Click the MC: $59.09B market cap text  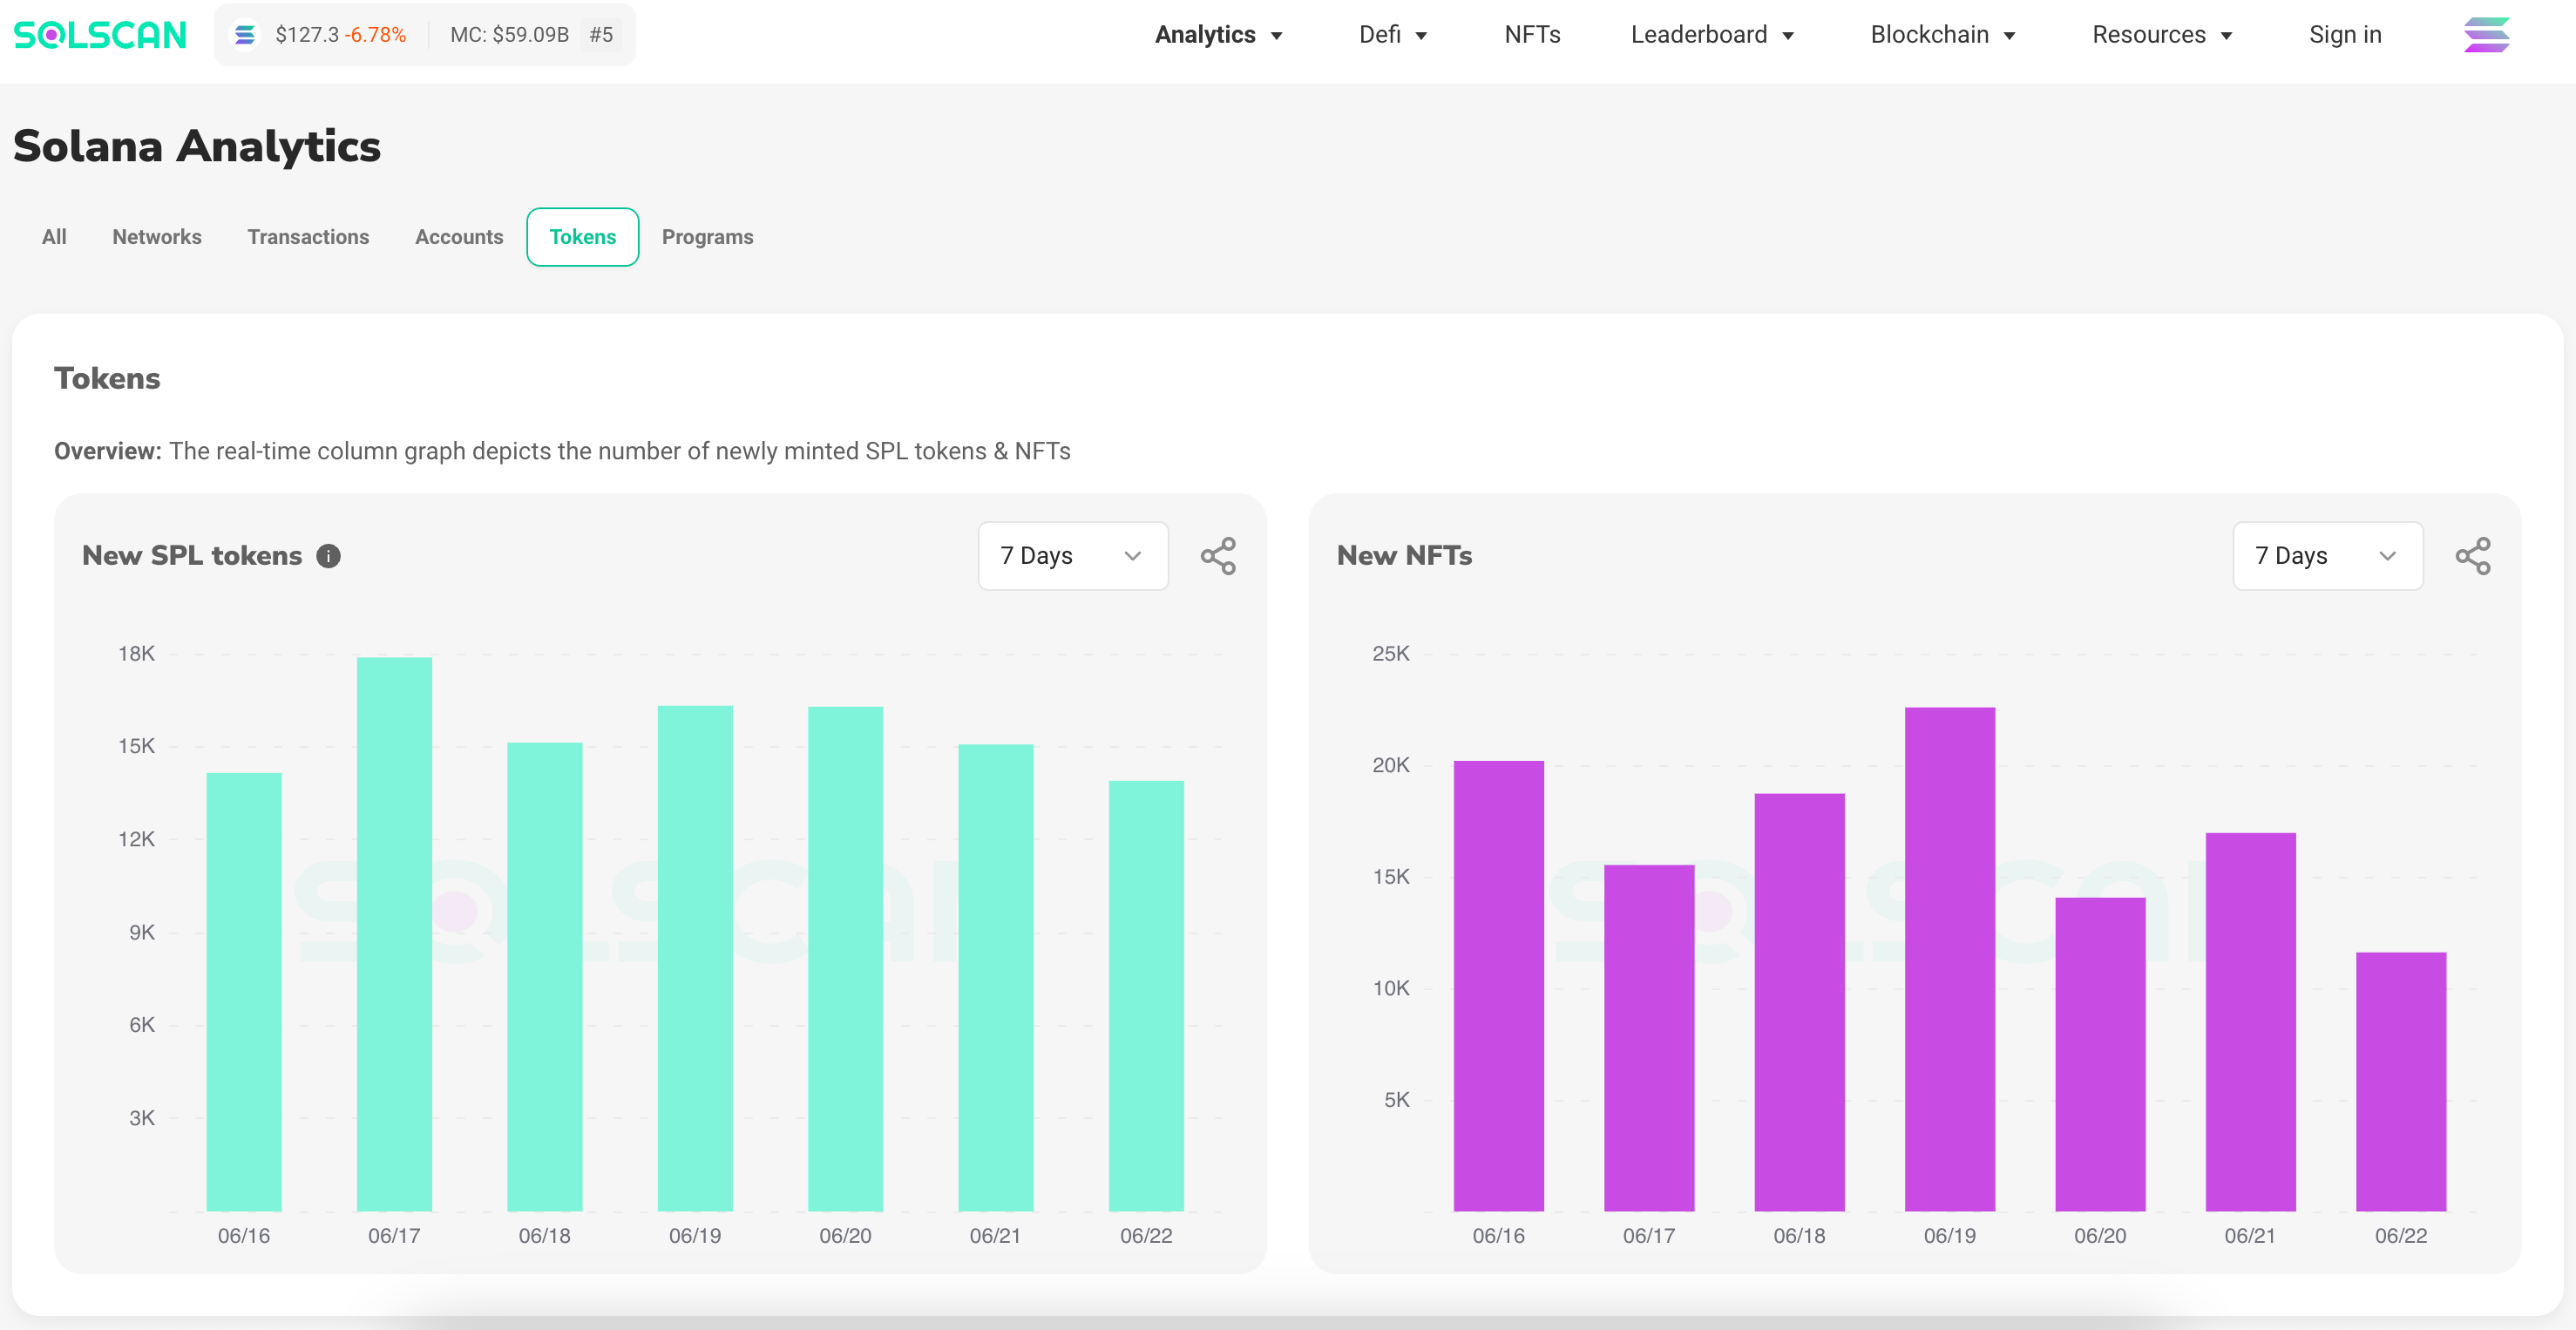[x=509, y=35]
